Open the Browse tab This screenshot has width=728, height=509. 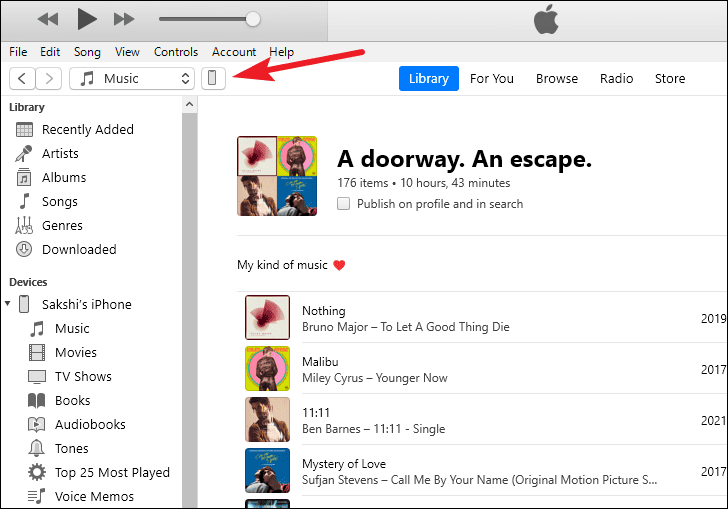coord(557,78)
